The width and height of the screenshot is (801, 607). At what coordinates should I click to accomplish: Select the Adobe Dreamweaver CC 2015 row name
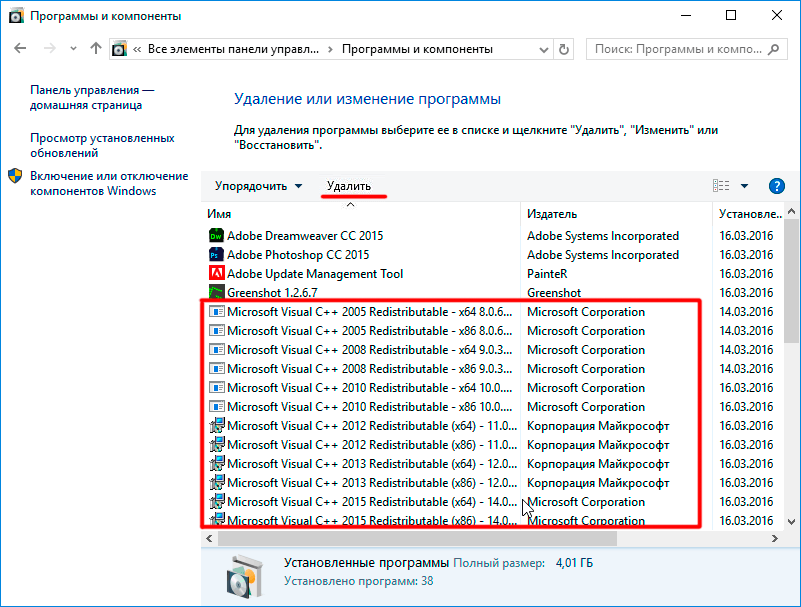tap(305, 236)
